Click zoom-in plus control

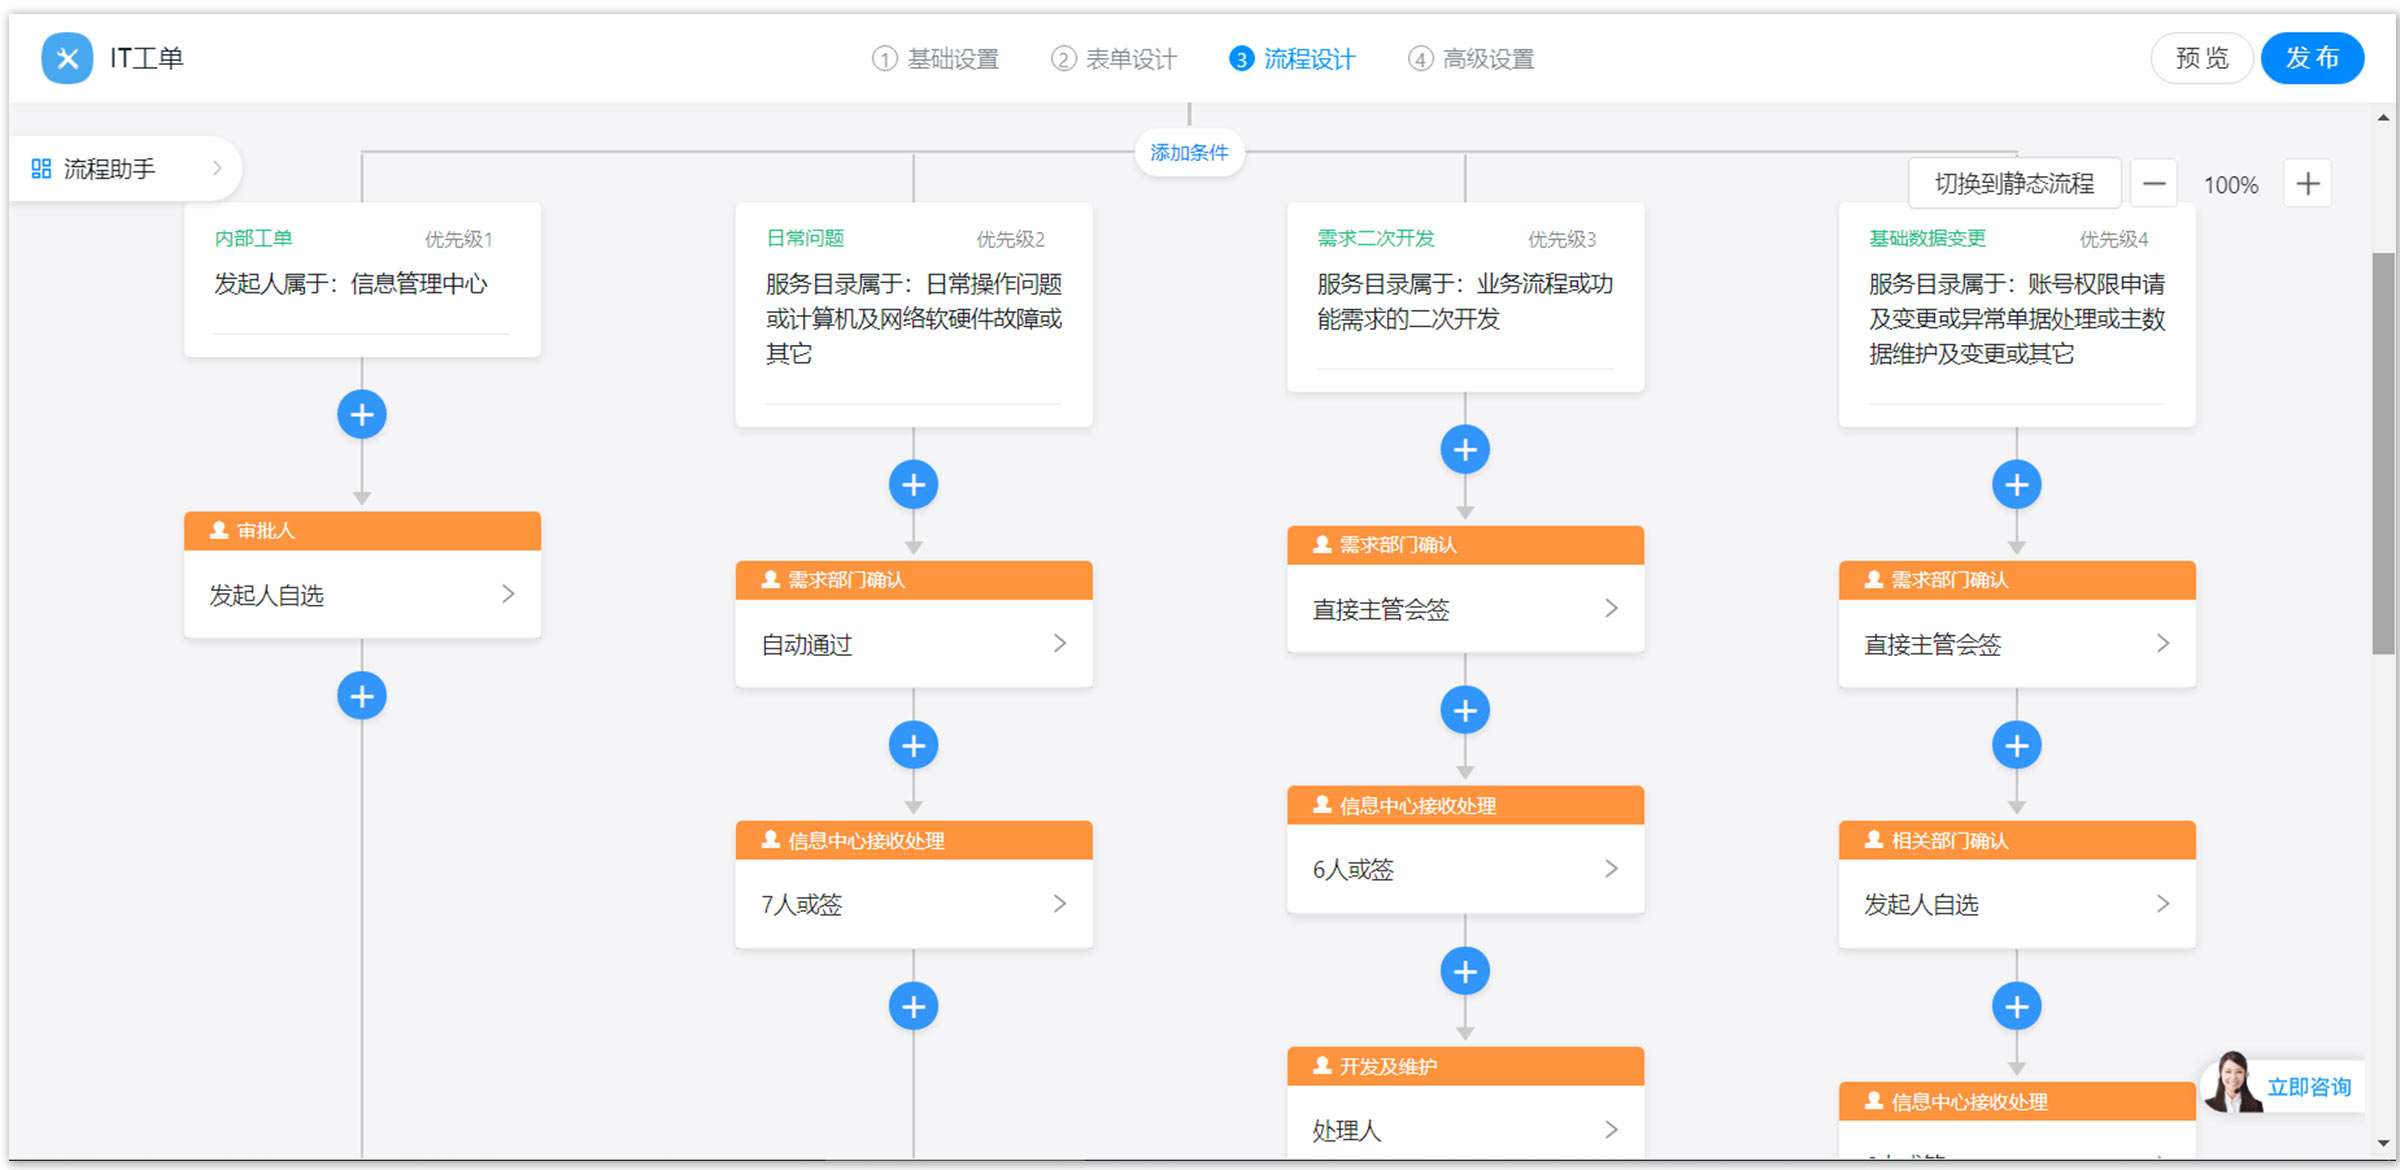pos(2307,183)
